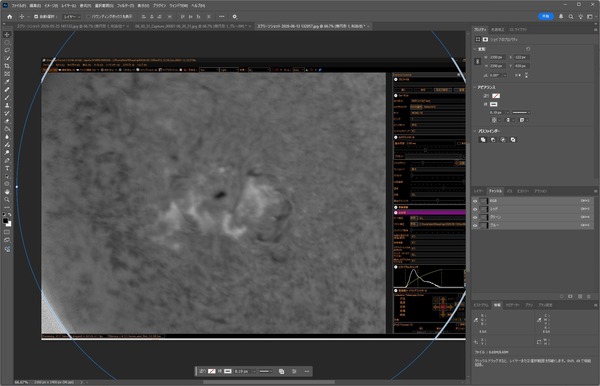Collapse the Appearance section in Properties
This screenshot has height=386, width=600.
click(x=475, y=88)
